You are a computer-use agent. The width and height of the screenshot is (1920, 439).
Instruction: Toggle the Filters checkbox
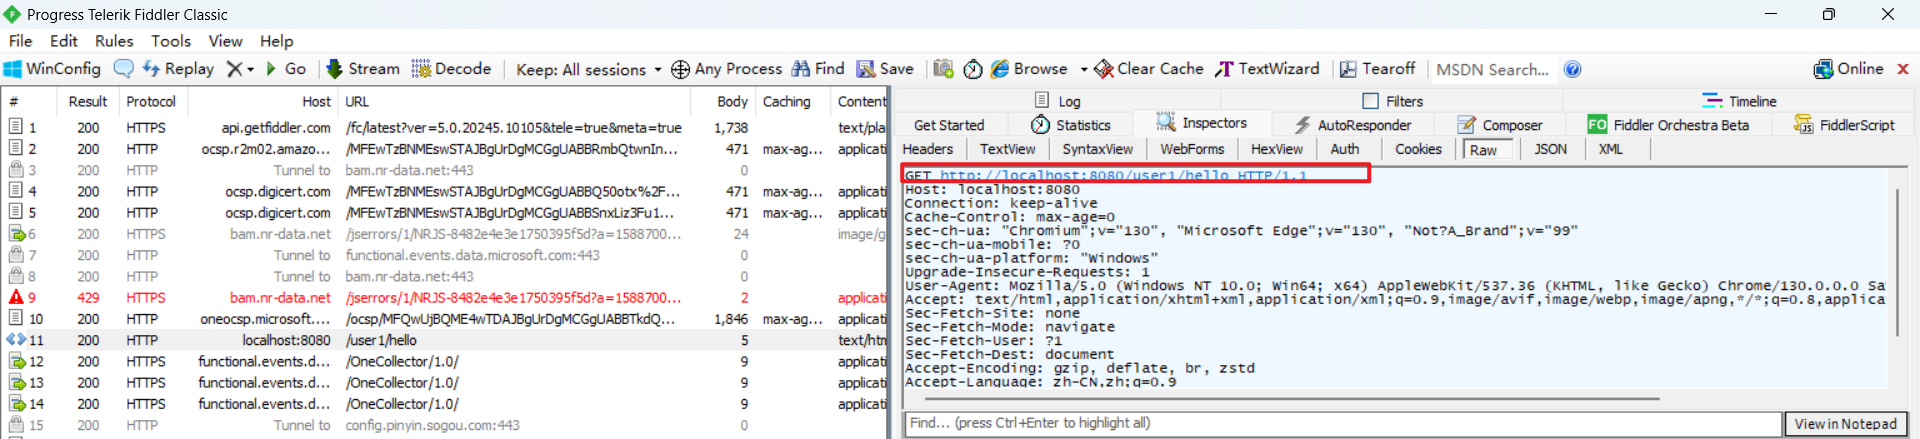click(x=1371, y=101)
